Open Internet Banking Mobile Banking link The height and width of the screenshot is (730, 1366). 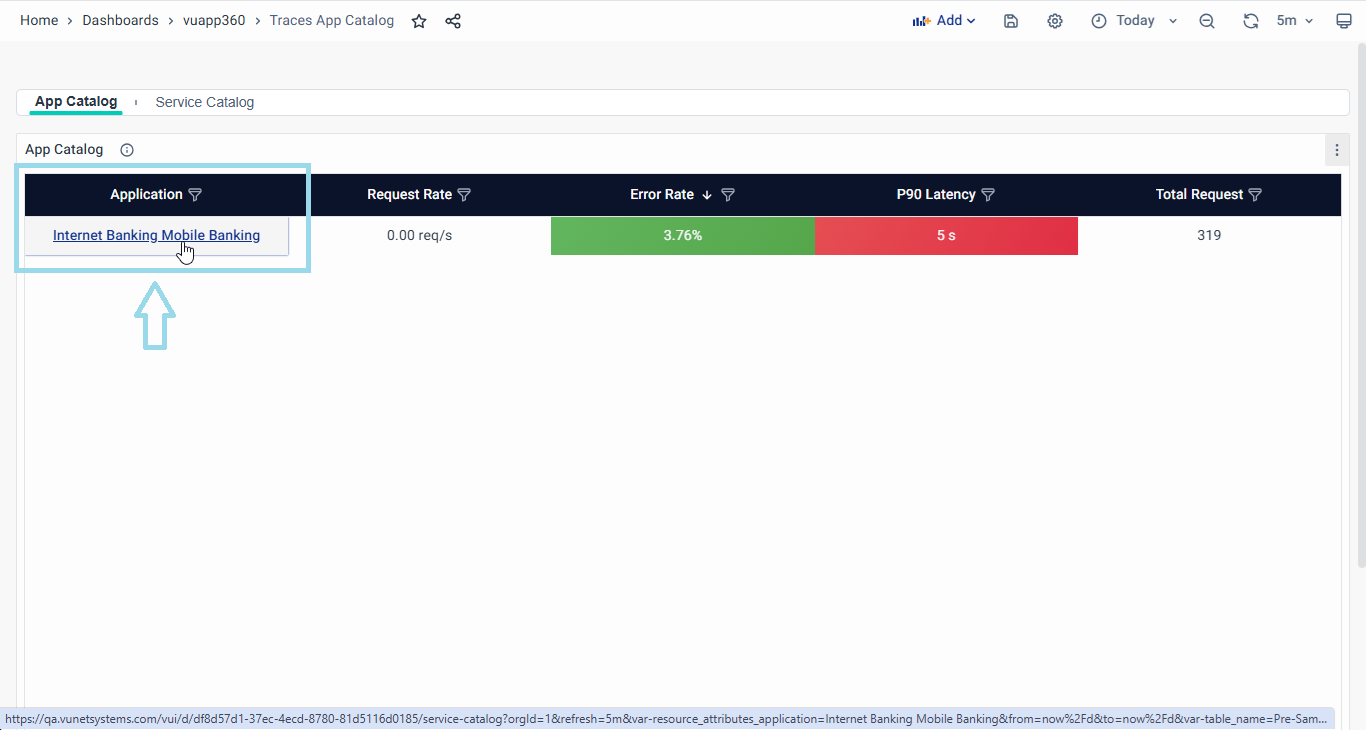(156, 236)
